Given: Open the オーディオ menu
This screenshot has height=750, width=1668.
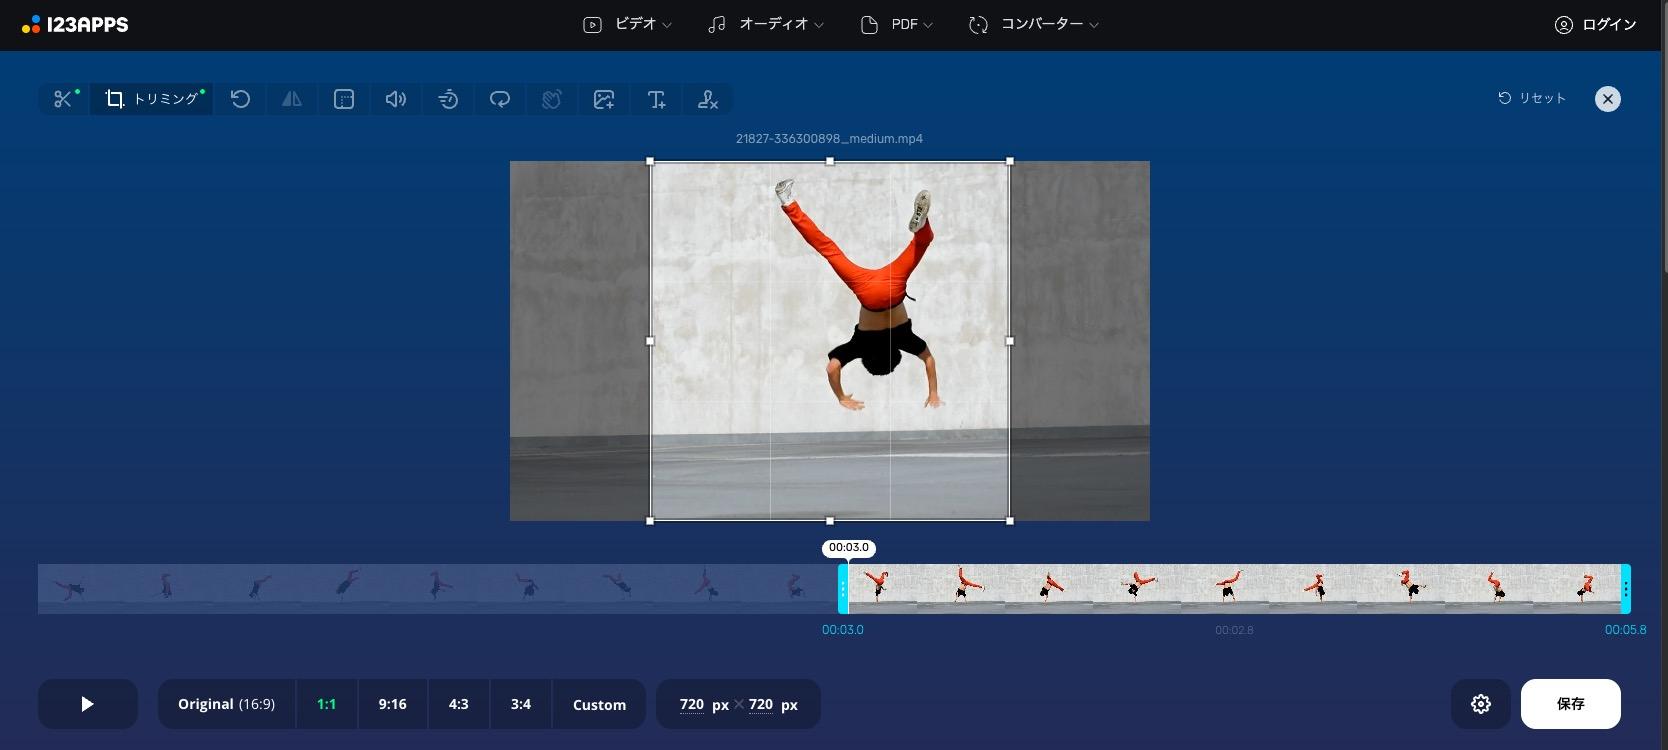Looking at the screenshot, I should (x=765, y=25).
